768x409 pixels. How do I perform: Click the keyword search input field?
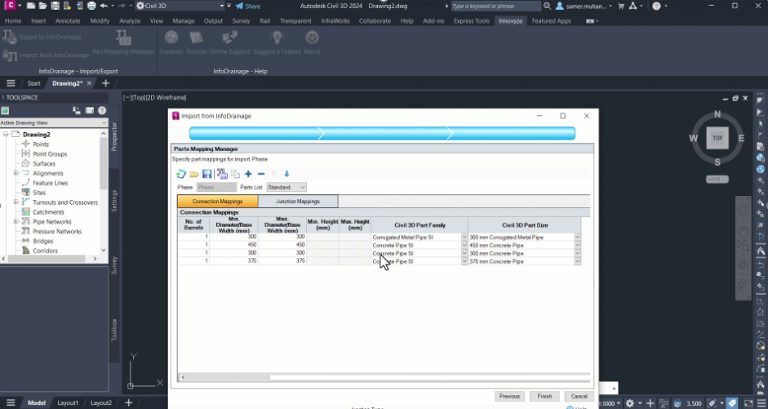coord(496,6)
